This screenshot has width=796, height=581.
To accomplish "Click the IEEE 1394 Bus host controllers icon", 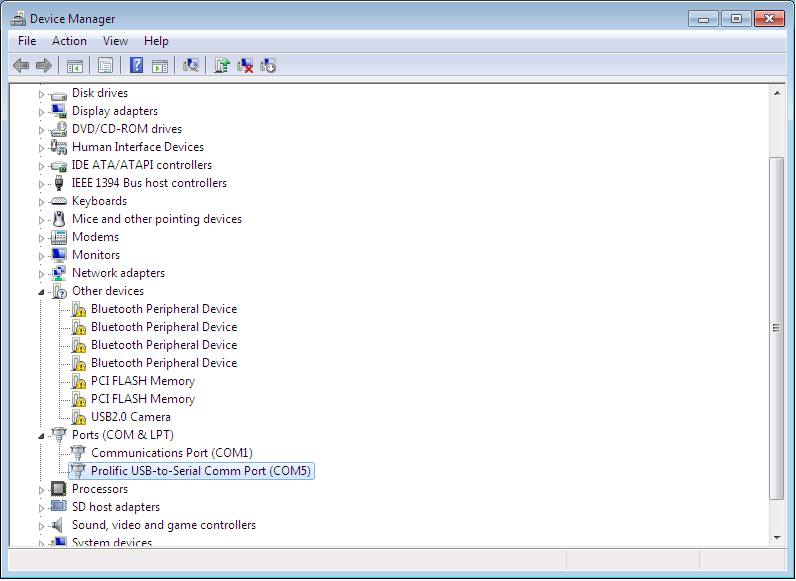I will 59,183.
